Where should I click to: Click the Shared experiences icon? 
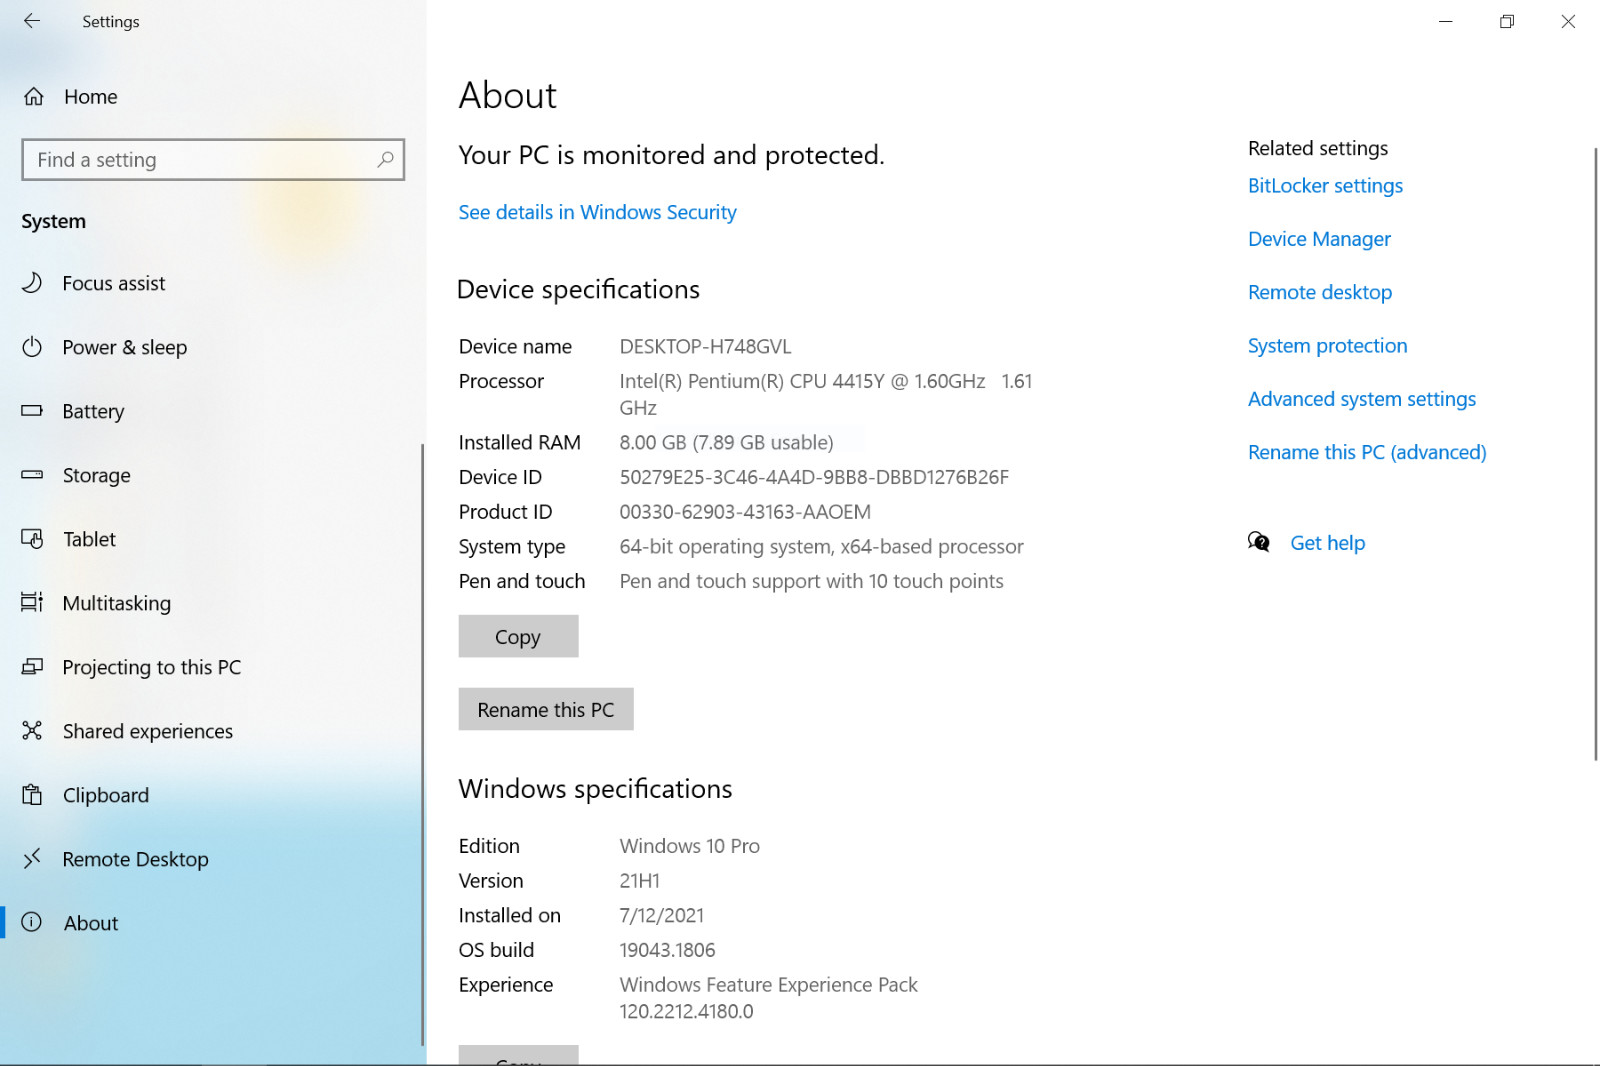pyautogui.click(x=32, y=731)
